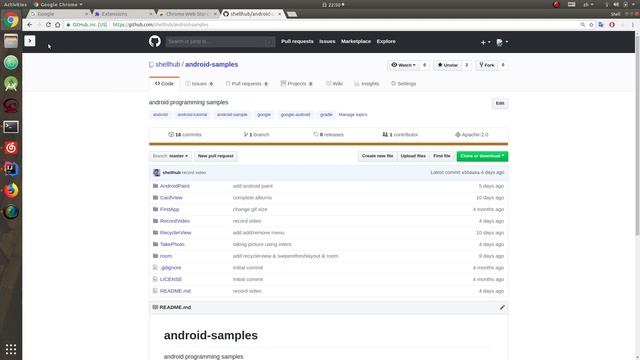Click the new tab button
640x360 pixels.
(291, 14)
